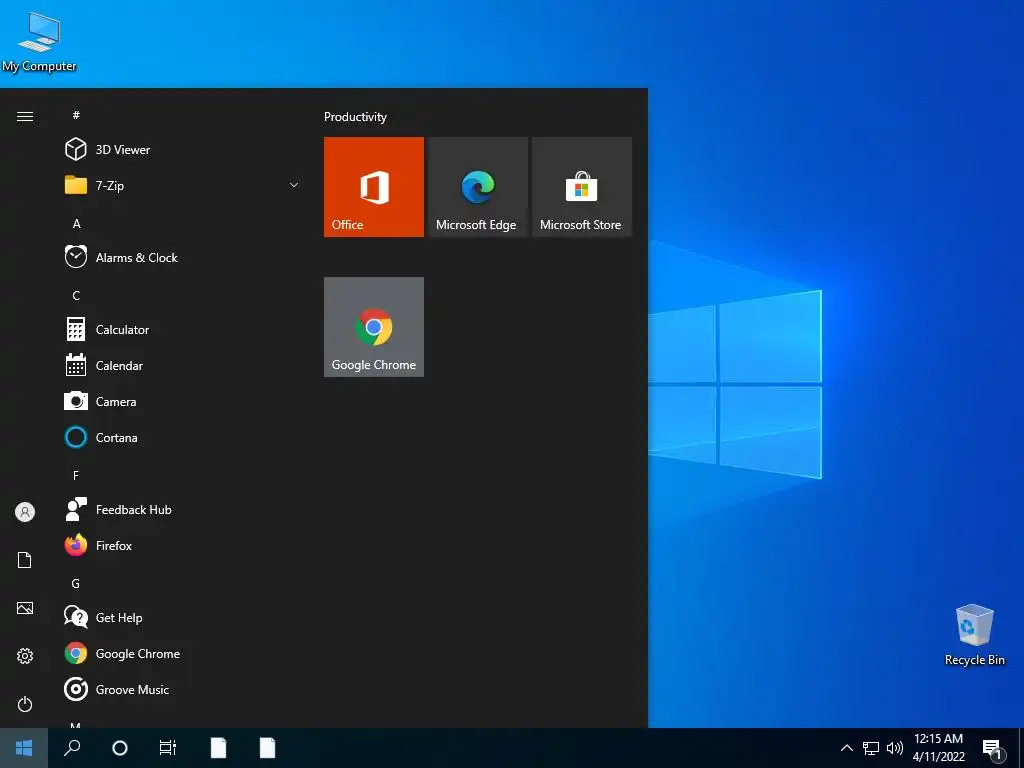Open the volume speaker icon
Viewport: 1024px width, 768px height.
(895, 748)
